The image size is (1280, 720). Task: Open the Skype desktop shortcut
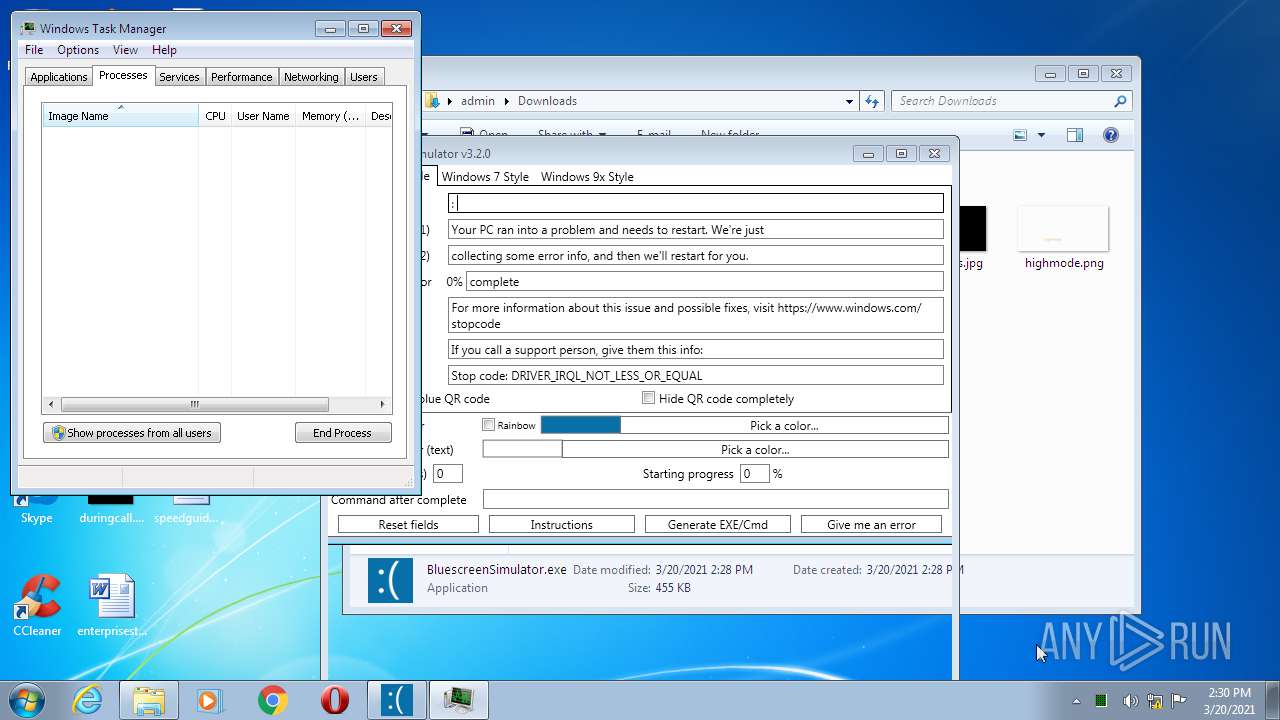pos(37,510)
